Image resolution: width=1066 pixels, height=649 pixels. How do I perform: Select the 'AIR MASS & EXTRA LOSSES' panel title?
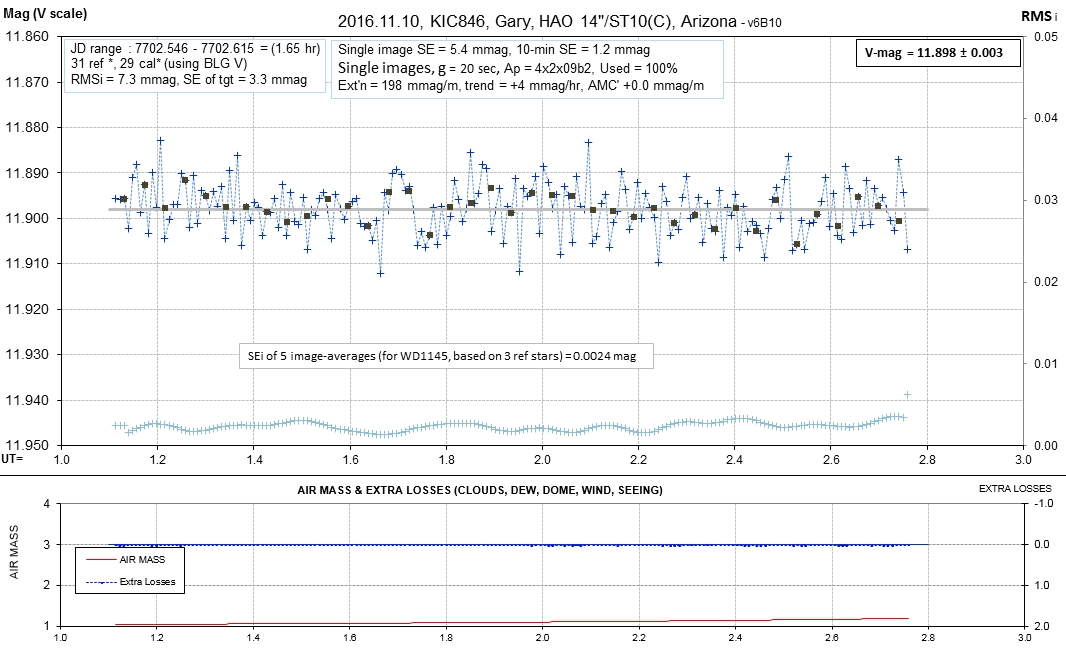coord(480,490)
